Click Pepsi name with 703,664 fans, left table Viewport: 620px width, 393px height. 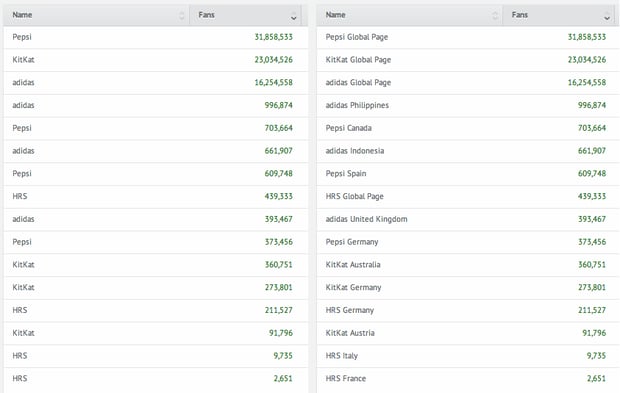[22, 128]
